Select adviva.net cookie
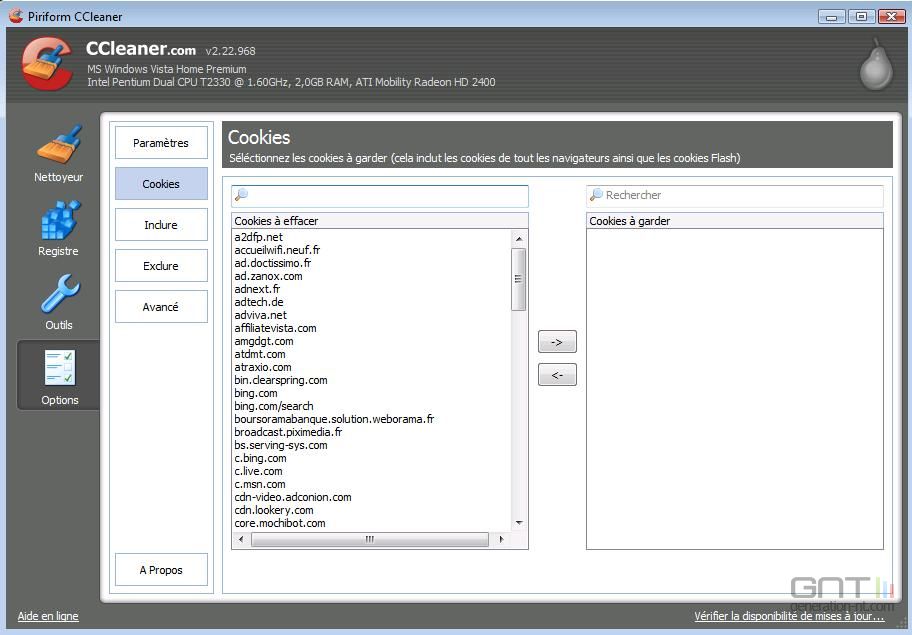Viewport: 912px width, 635px height. pyautogui.click(x=261, y=315)
